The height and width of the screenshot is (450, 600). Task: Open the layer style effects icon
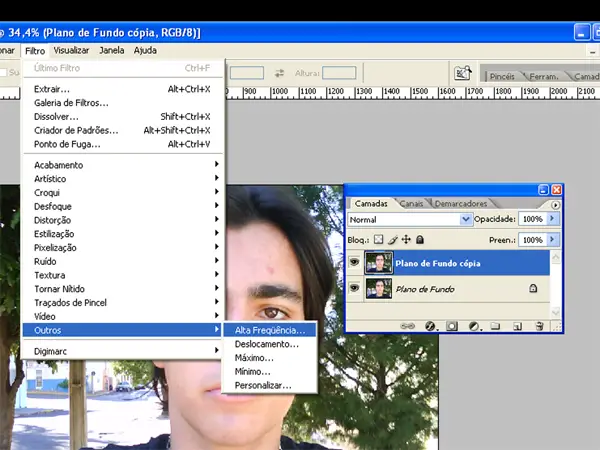(429, 325)
